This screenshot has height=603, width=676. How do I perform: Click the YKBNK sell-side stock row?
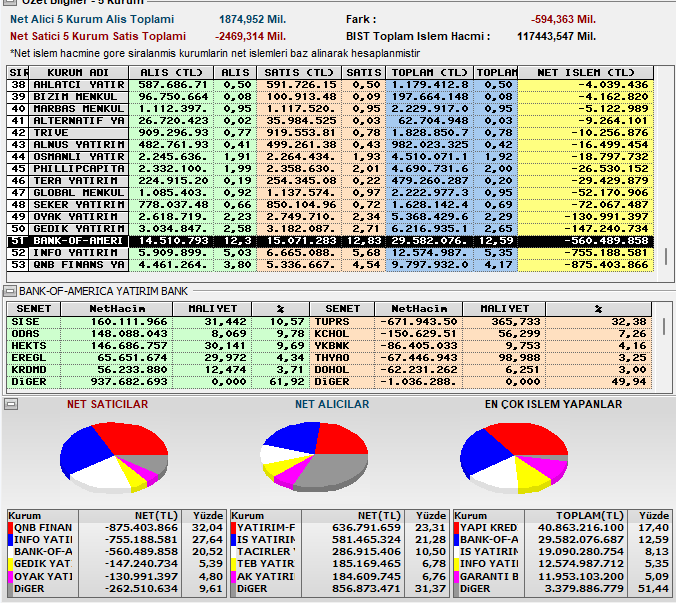480,346
